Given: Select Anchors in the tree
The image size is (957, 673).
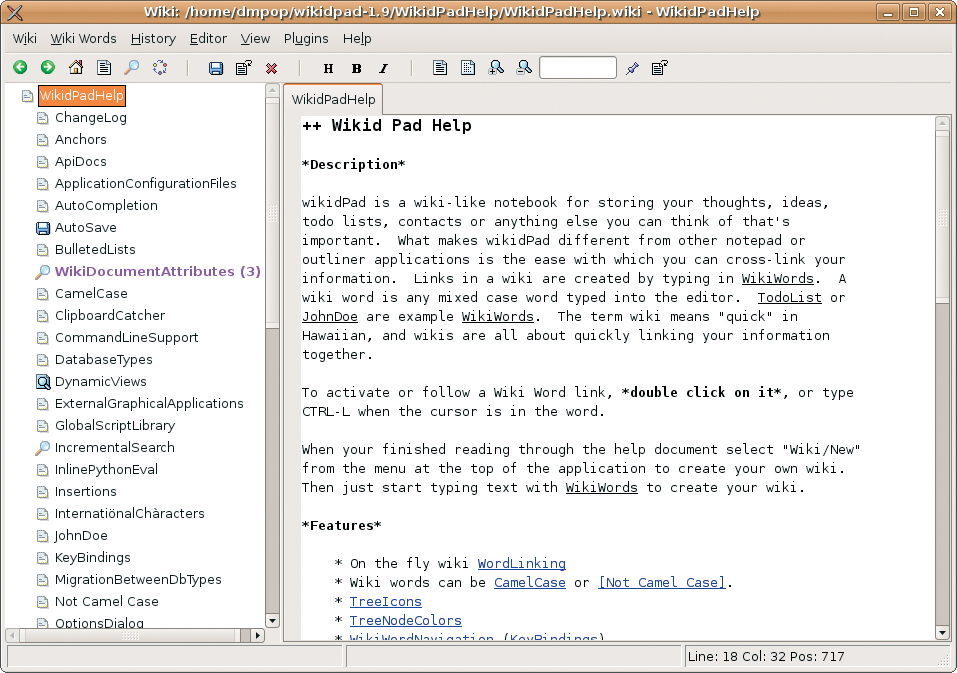Looking at the screenshot, I should tap(81, 140).
